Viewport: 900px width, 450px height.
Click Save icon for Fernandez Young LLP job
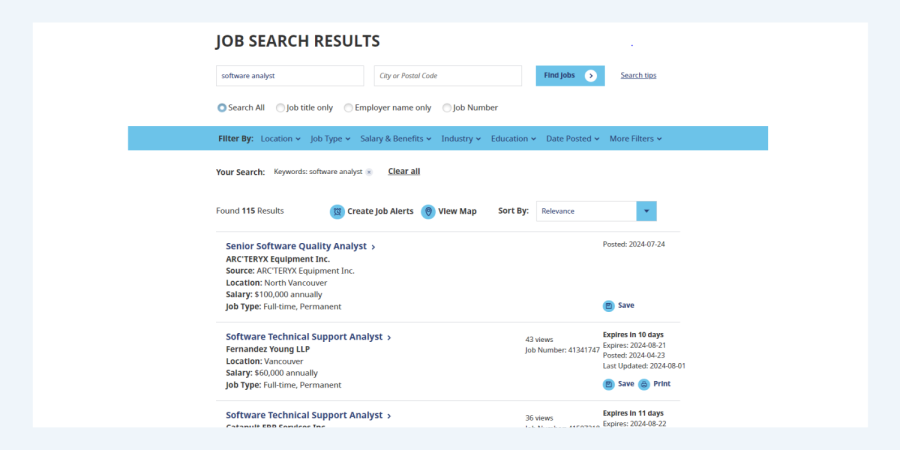(608, 384)
